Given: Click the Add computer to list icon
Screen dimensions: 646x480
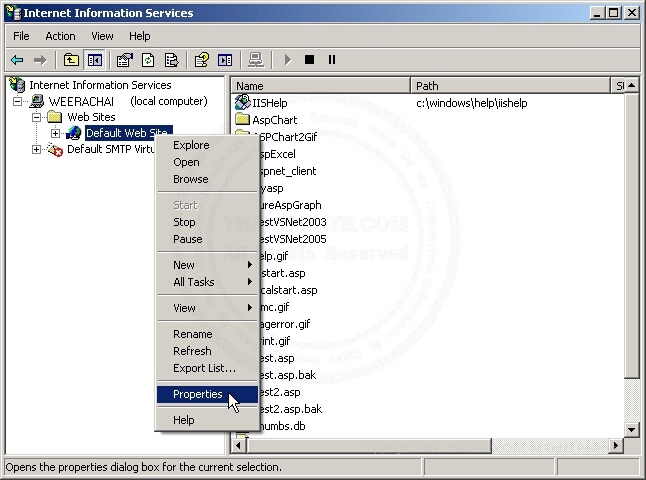Looking at the screenshot, I should 256,61.
